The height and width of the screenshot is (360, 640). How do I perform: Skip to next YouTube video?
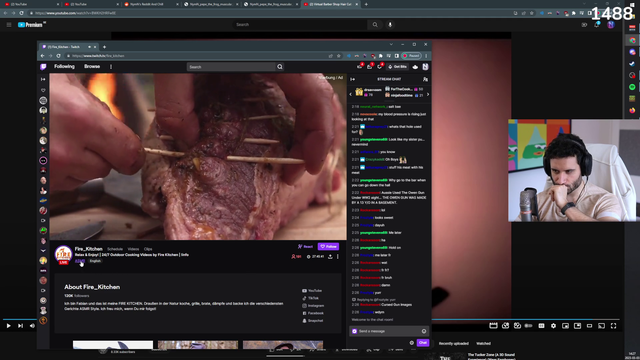(x=20, y=326)
